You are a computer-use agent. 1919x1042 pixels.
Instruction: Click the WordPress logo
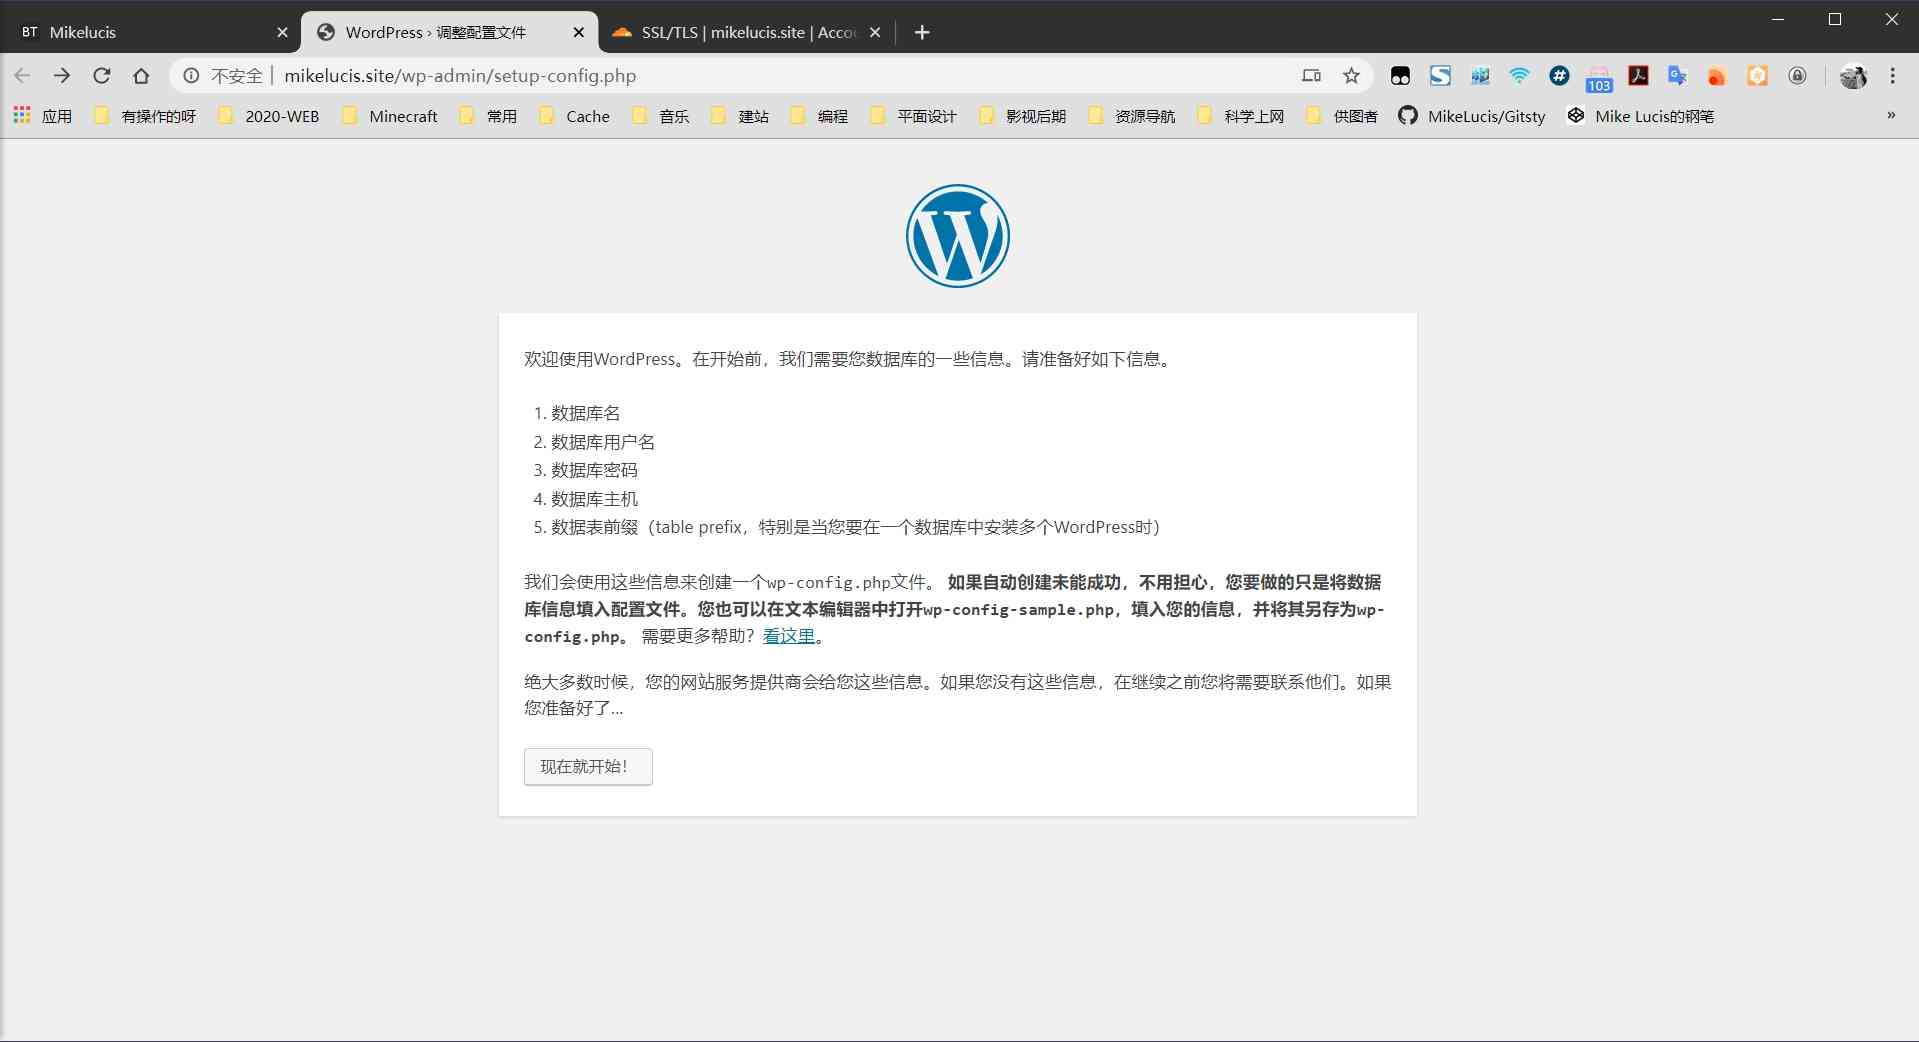pos(957,236)
